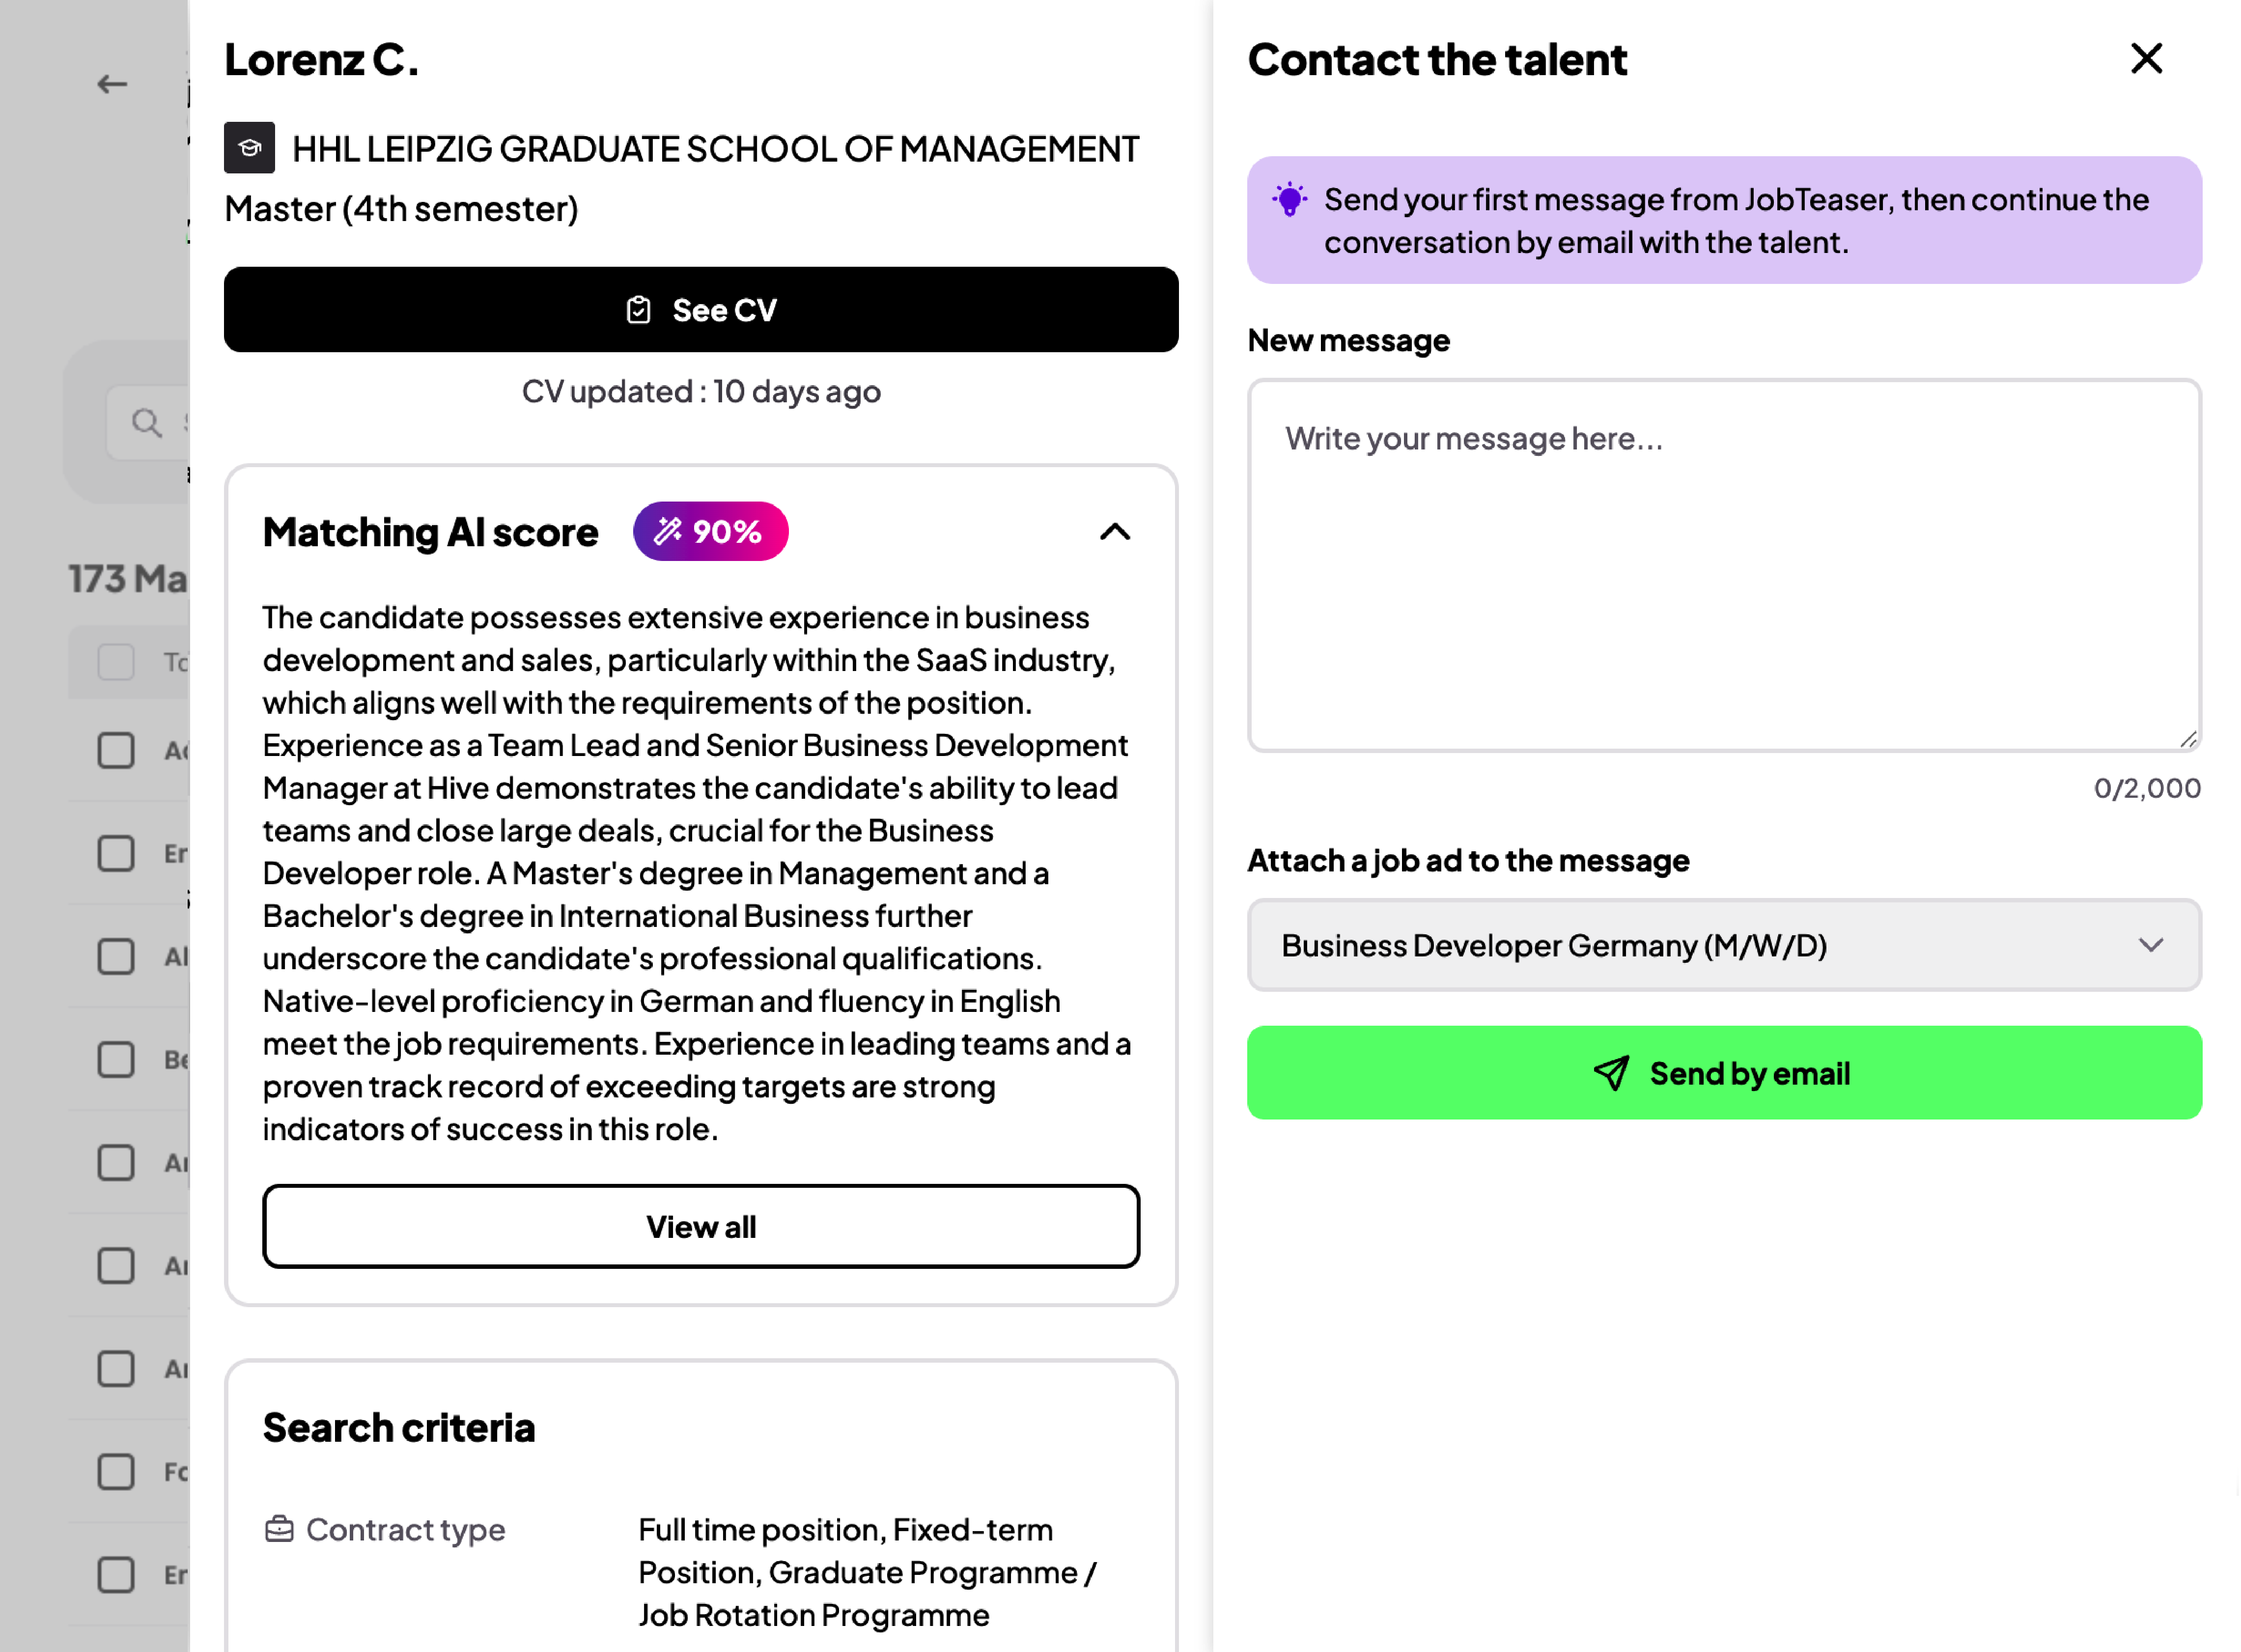
Task: Click the message box resize handle
Action: (2188, 739)
